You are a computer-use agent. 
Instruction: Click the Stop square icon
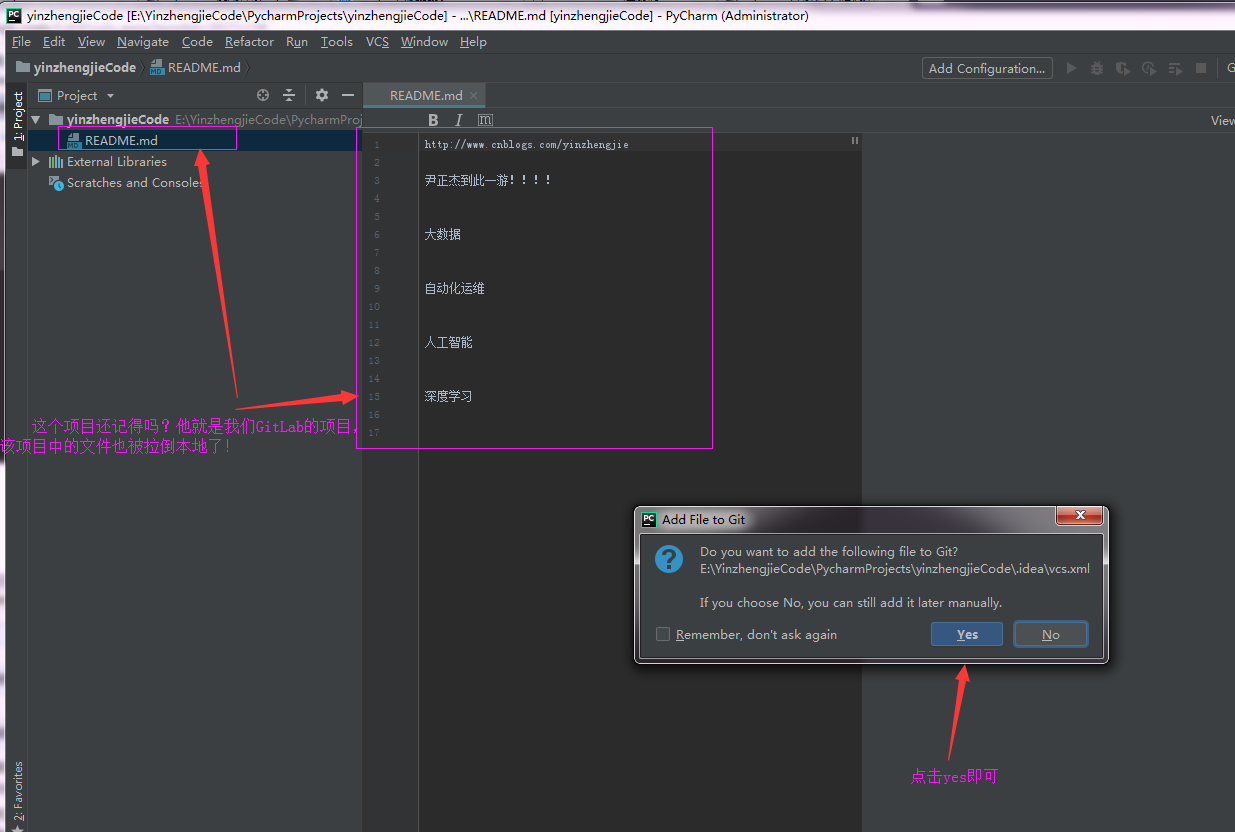tap(1201, 68)
